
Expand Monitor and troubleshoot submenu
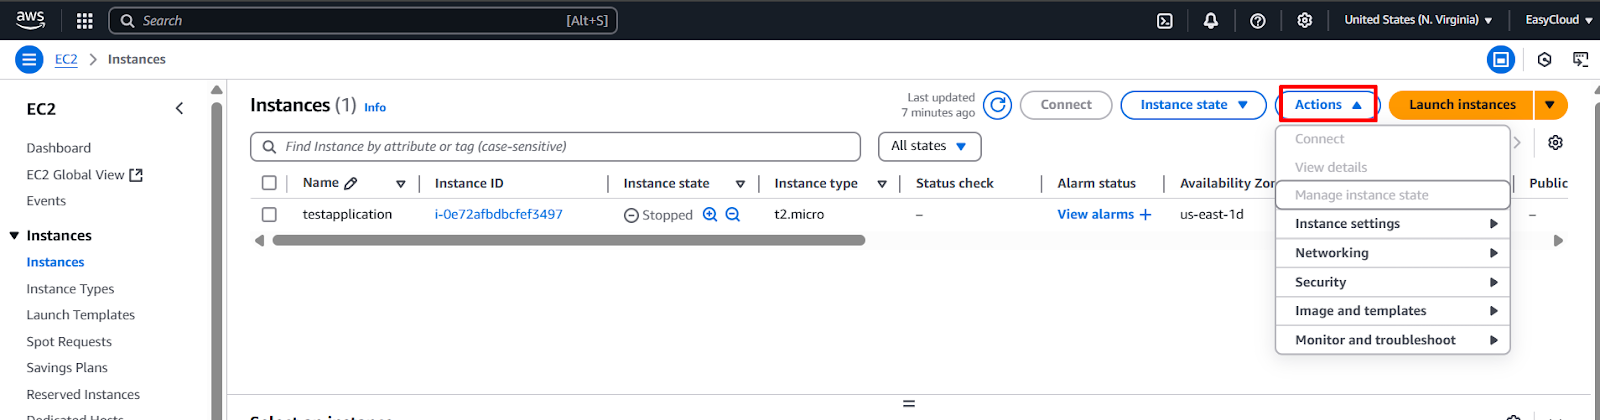[1392, 340]
